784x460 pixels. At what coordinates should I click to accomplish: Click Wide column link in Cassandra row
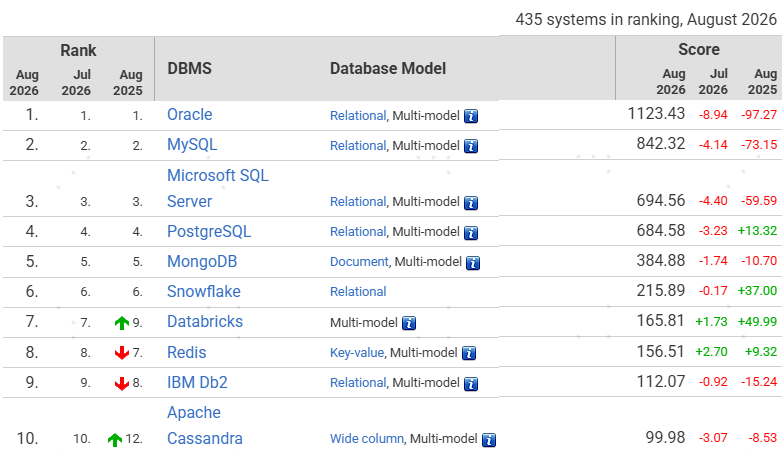[x=366, y=438]
